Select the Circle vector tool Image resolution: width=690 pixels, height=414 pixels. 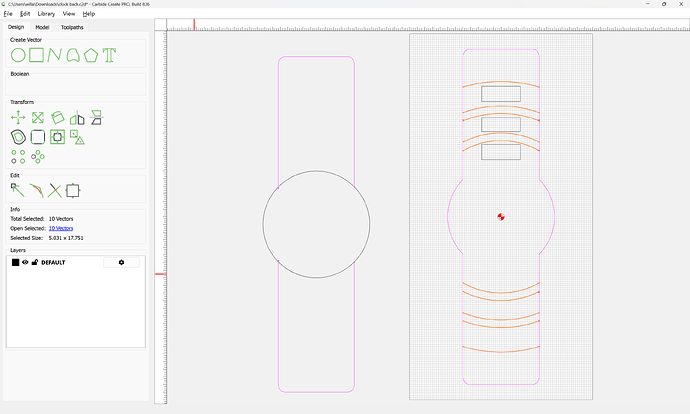point(18,54)
